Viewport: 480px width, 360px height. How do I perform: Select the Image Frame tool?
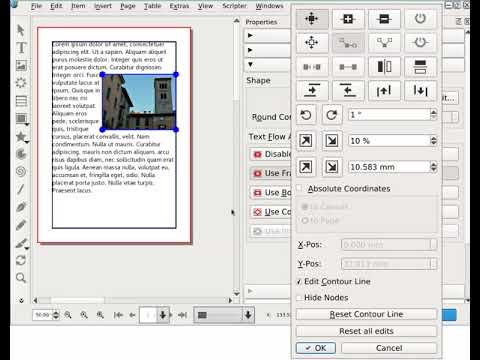pos(21,65)
